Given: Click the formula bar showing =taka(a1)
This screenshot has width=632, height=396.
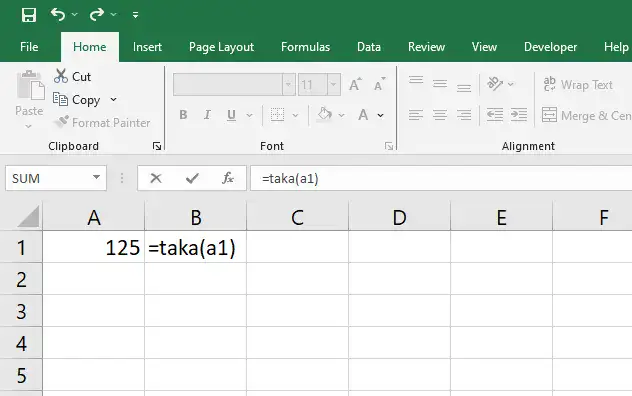Looking at the screenshot, I should coord(441,178).
